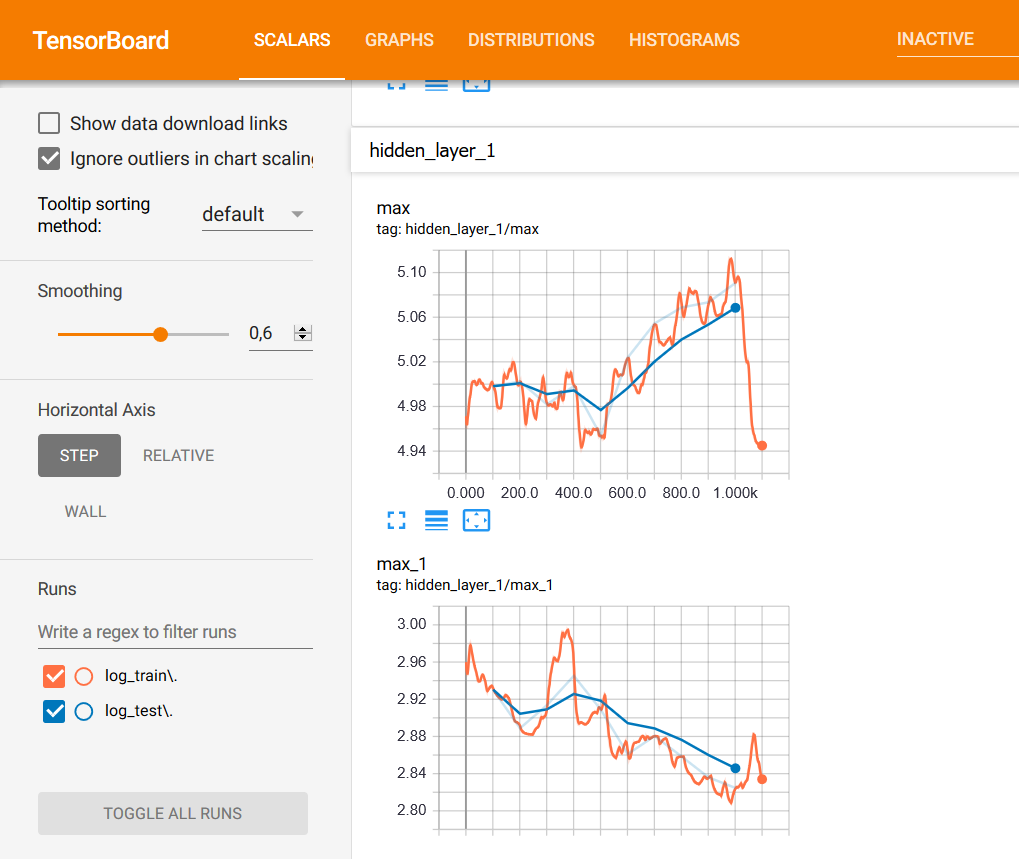Click expand icon at top chart toolbar
The height and width of the screenshot is (859, 1019).
point(396,84)
